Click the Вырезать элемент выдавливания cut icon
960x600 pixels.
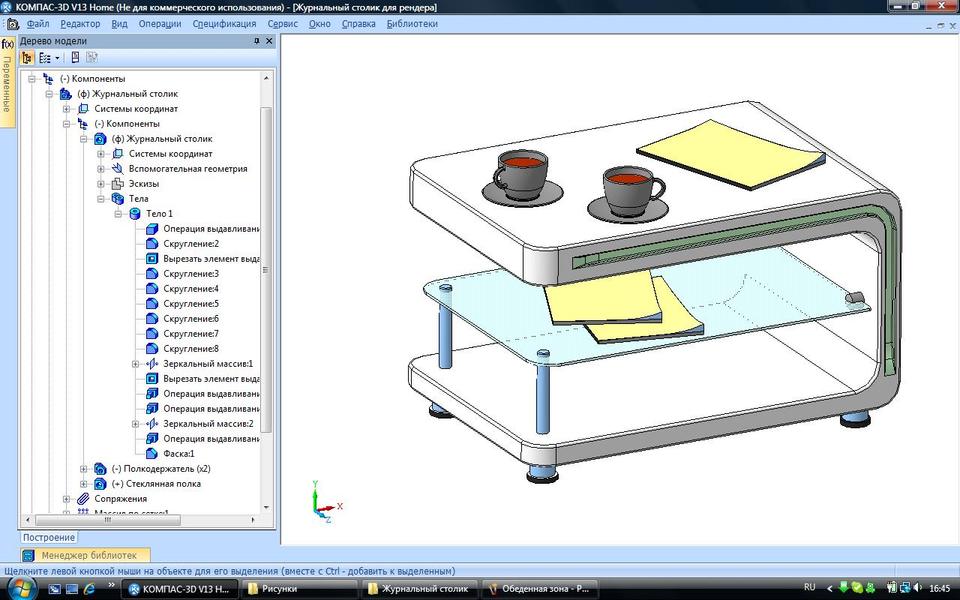point(152,258)
